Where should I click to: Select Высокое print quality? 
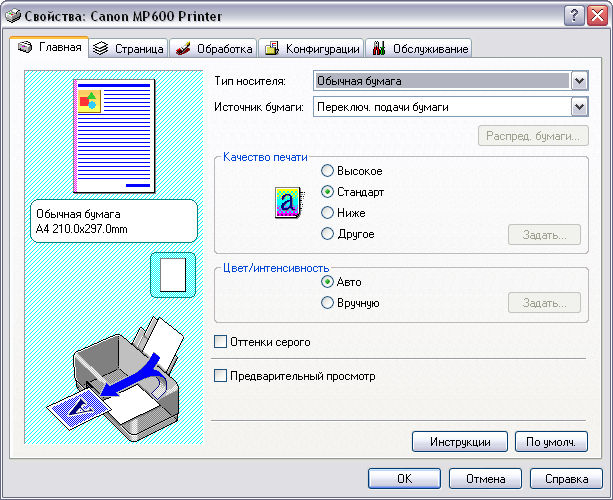point(351,171)
